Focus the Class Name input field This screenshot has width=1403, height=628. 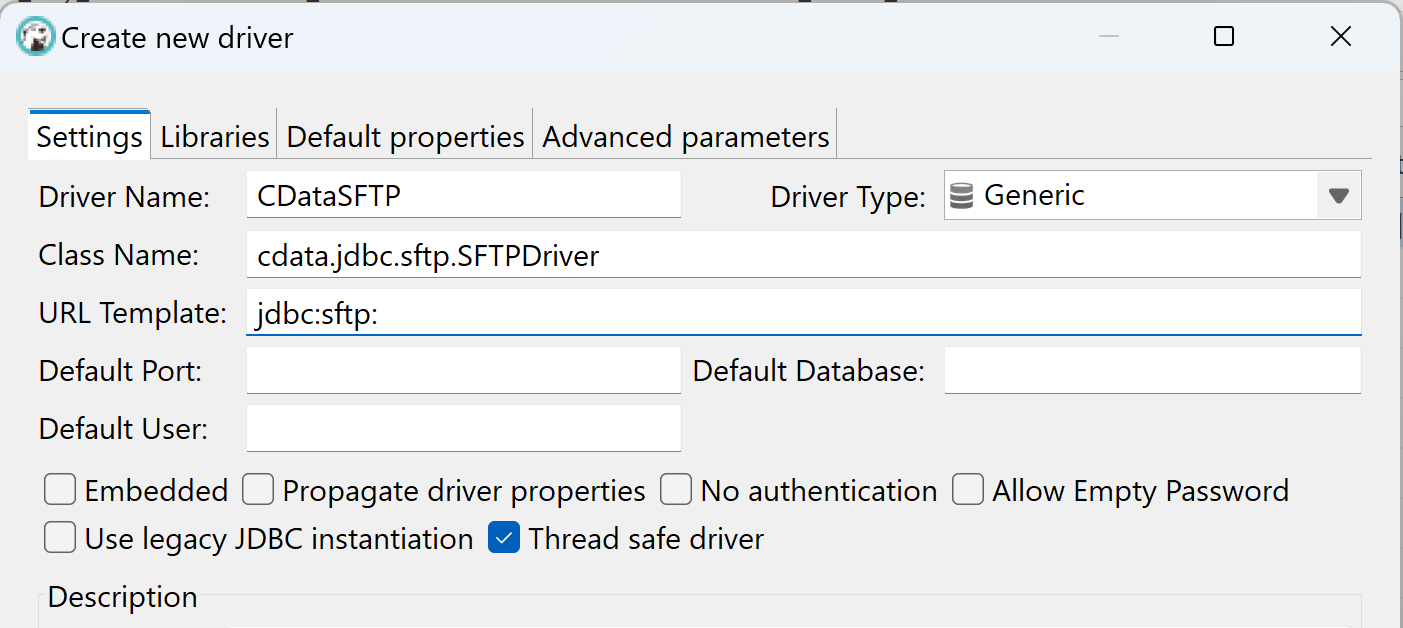pos(802,256)
